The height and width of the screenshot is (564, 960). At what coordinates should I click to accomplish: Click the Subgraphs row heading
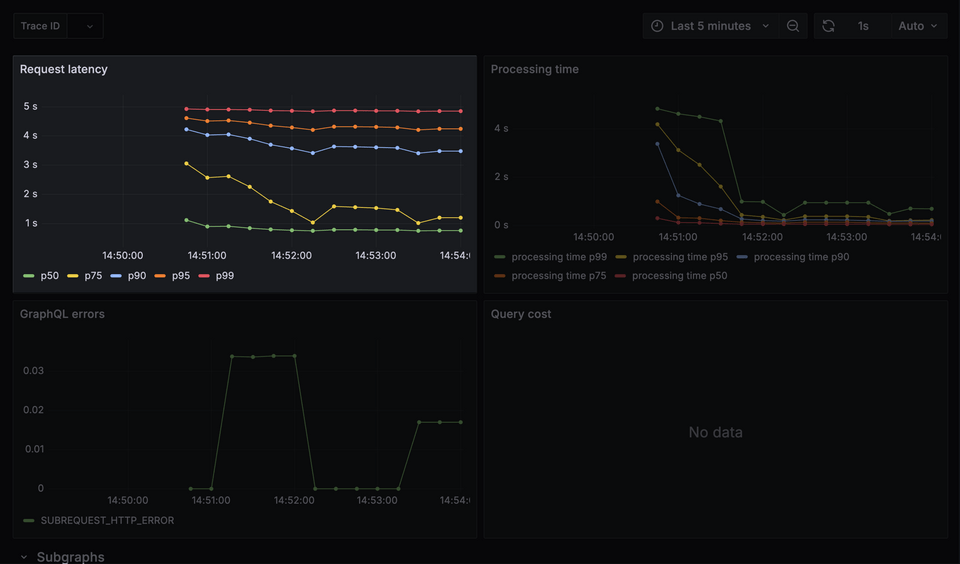pyautogui.click(x=70, y=557)
